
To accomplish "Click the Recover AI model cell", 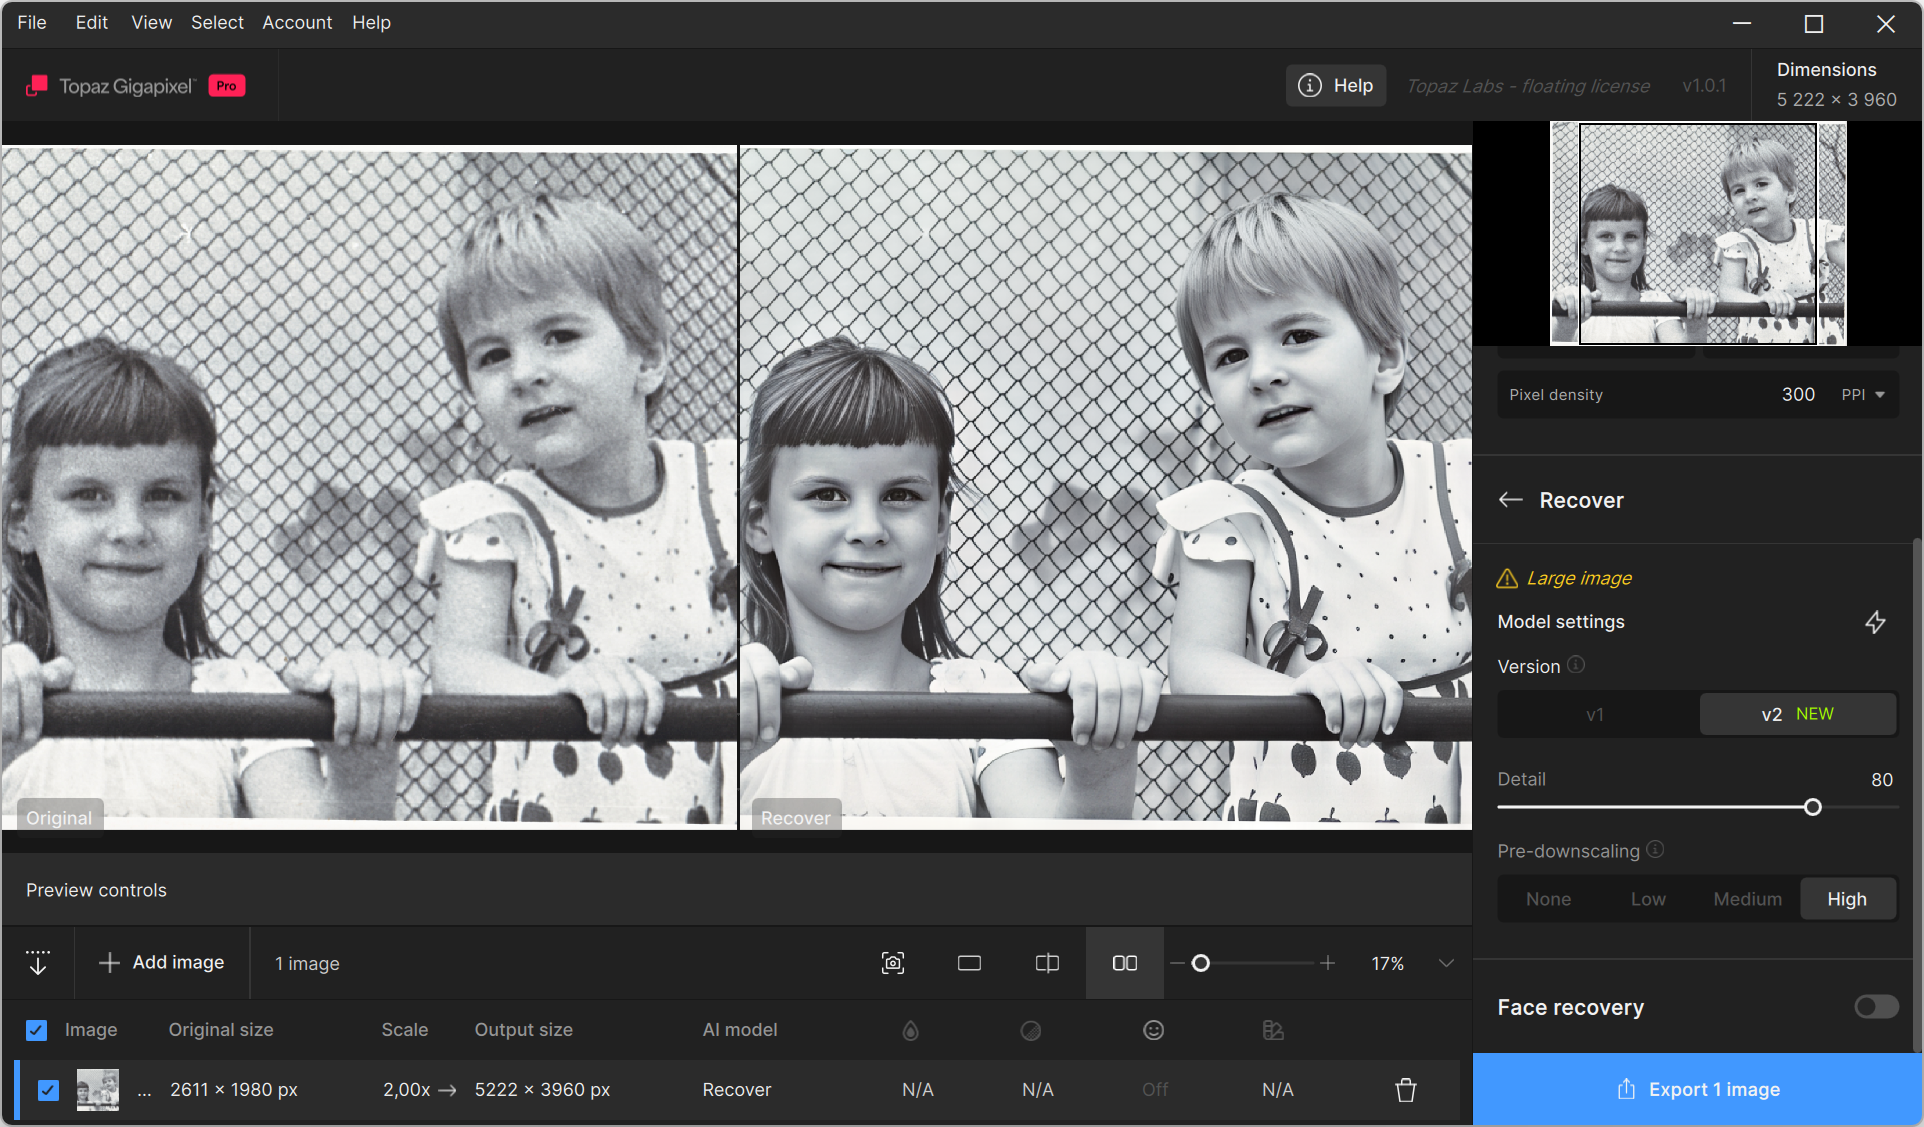I will 737,1090.
